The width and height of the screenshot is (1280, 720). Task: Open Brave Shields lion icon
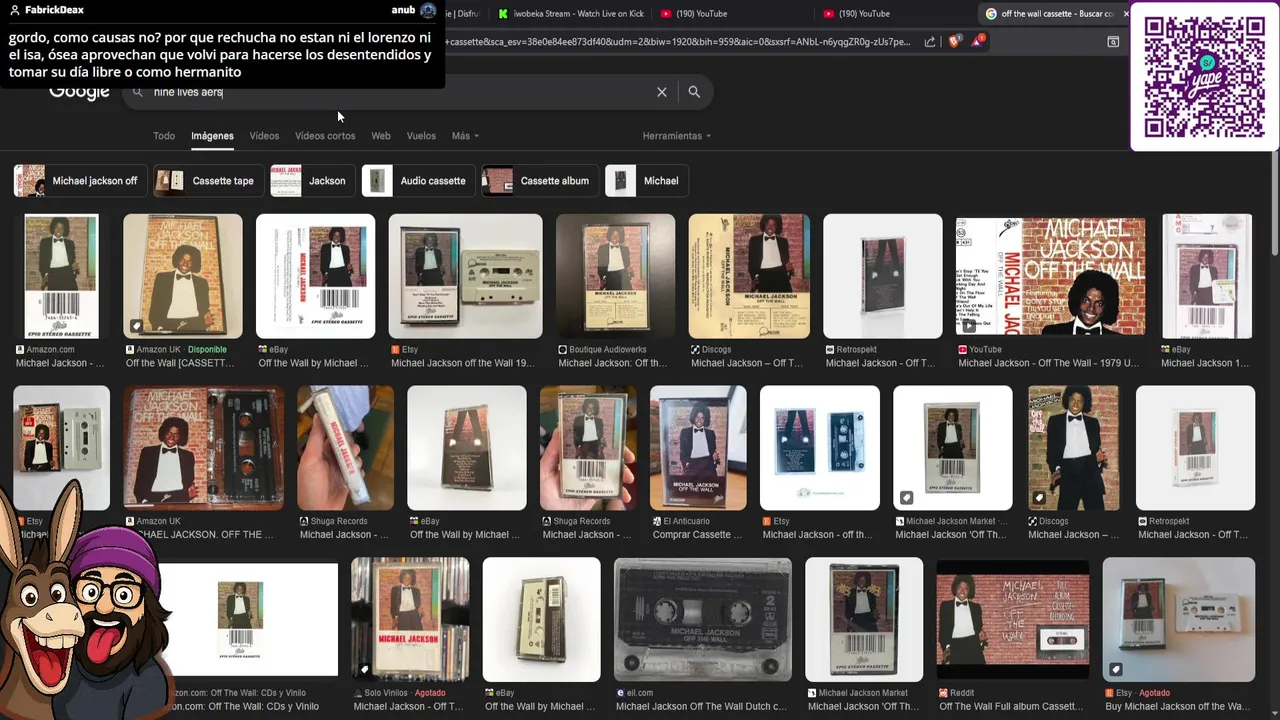(x=954, y=42)
